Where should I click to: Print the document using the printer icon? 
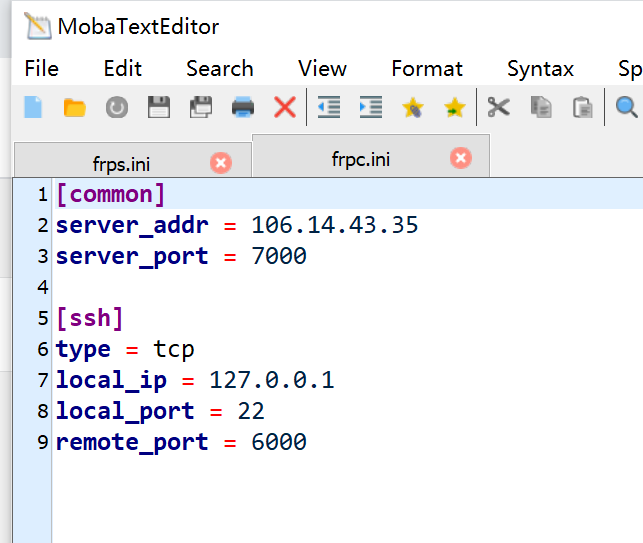tap(243, 107)
